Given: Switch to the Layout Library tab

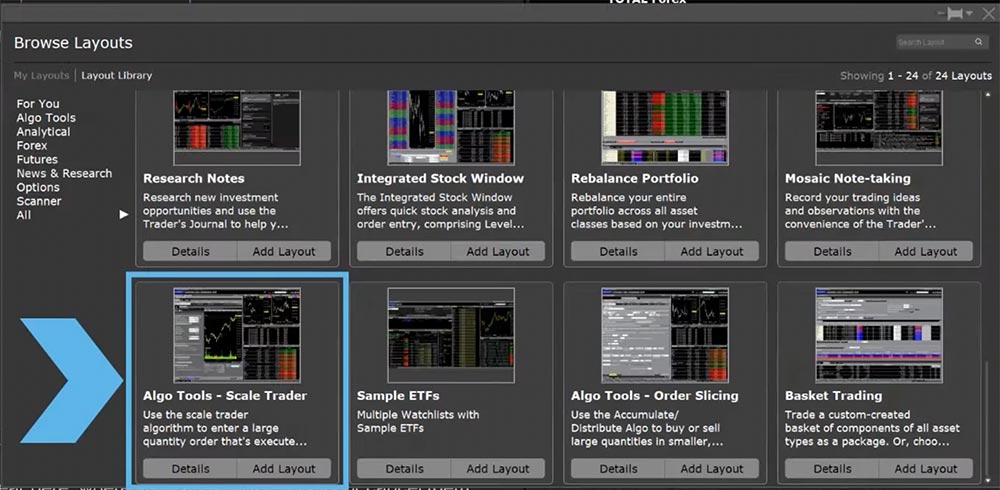Looking at the screenshot, I should point(117,75).
